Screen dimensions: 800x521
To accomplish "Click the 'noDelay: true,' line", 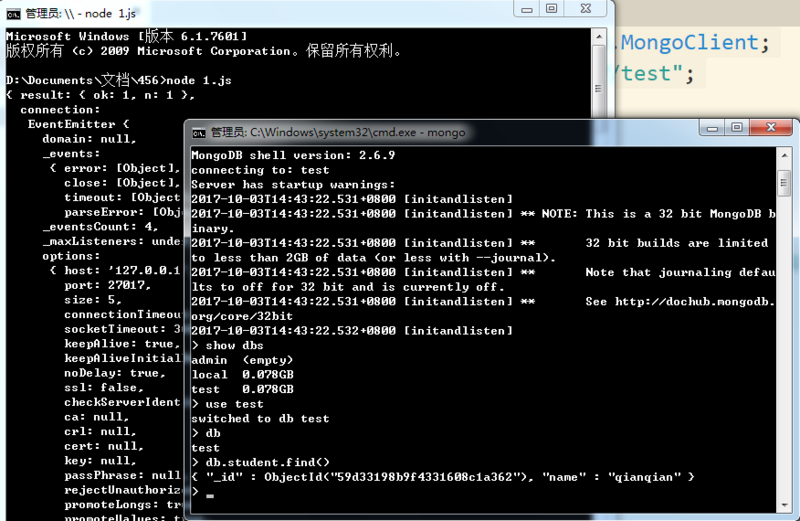I will click(x=115, y=373).
